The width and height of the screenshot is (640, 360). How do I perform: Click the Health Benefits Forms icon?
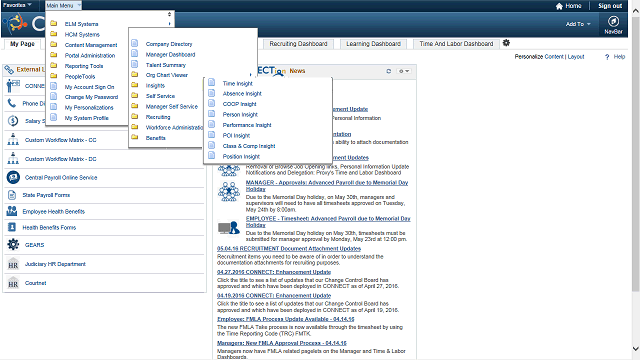12,227
